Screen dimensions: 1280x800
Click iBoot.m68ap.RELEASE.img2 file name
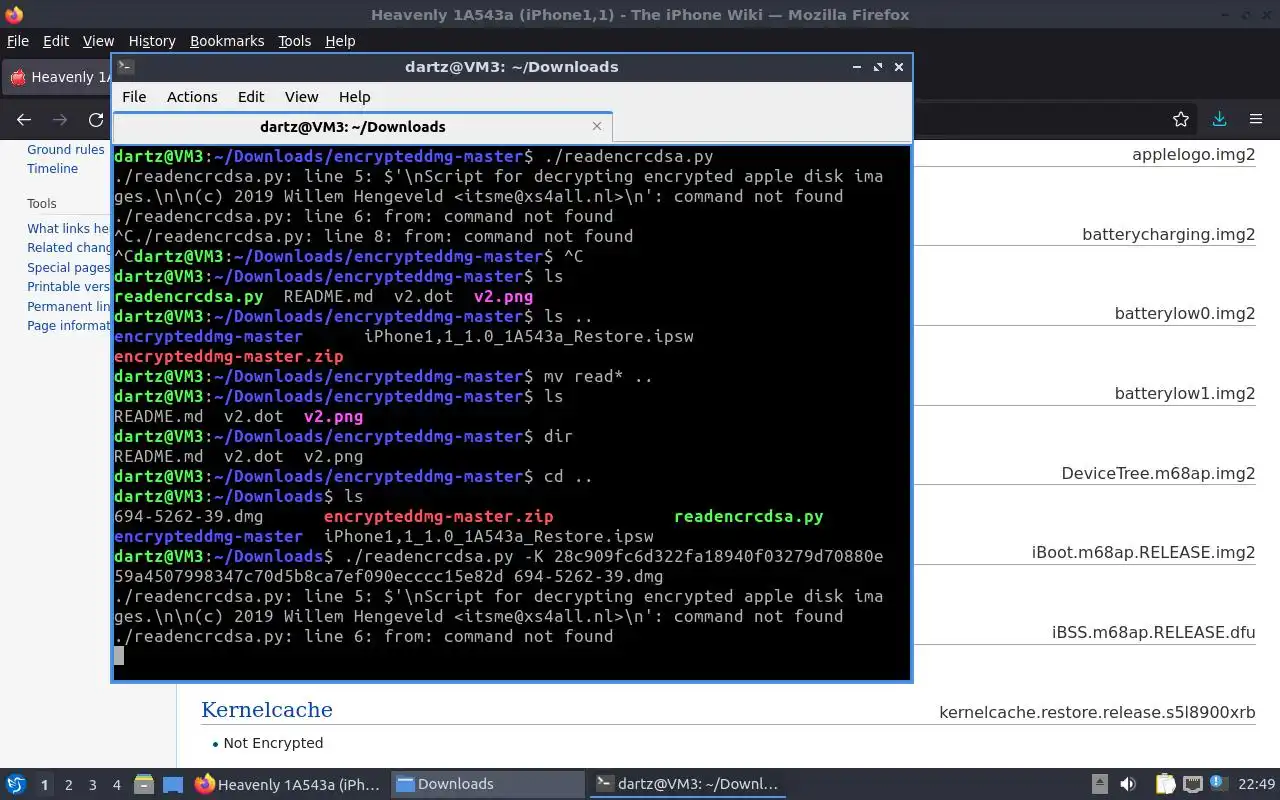pos(1143,552)
